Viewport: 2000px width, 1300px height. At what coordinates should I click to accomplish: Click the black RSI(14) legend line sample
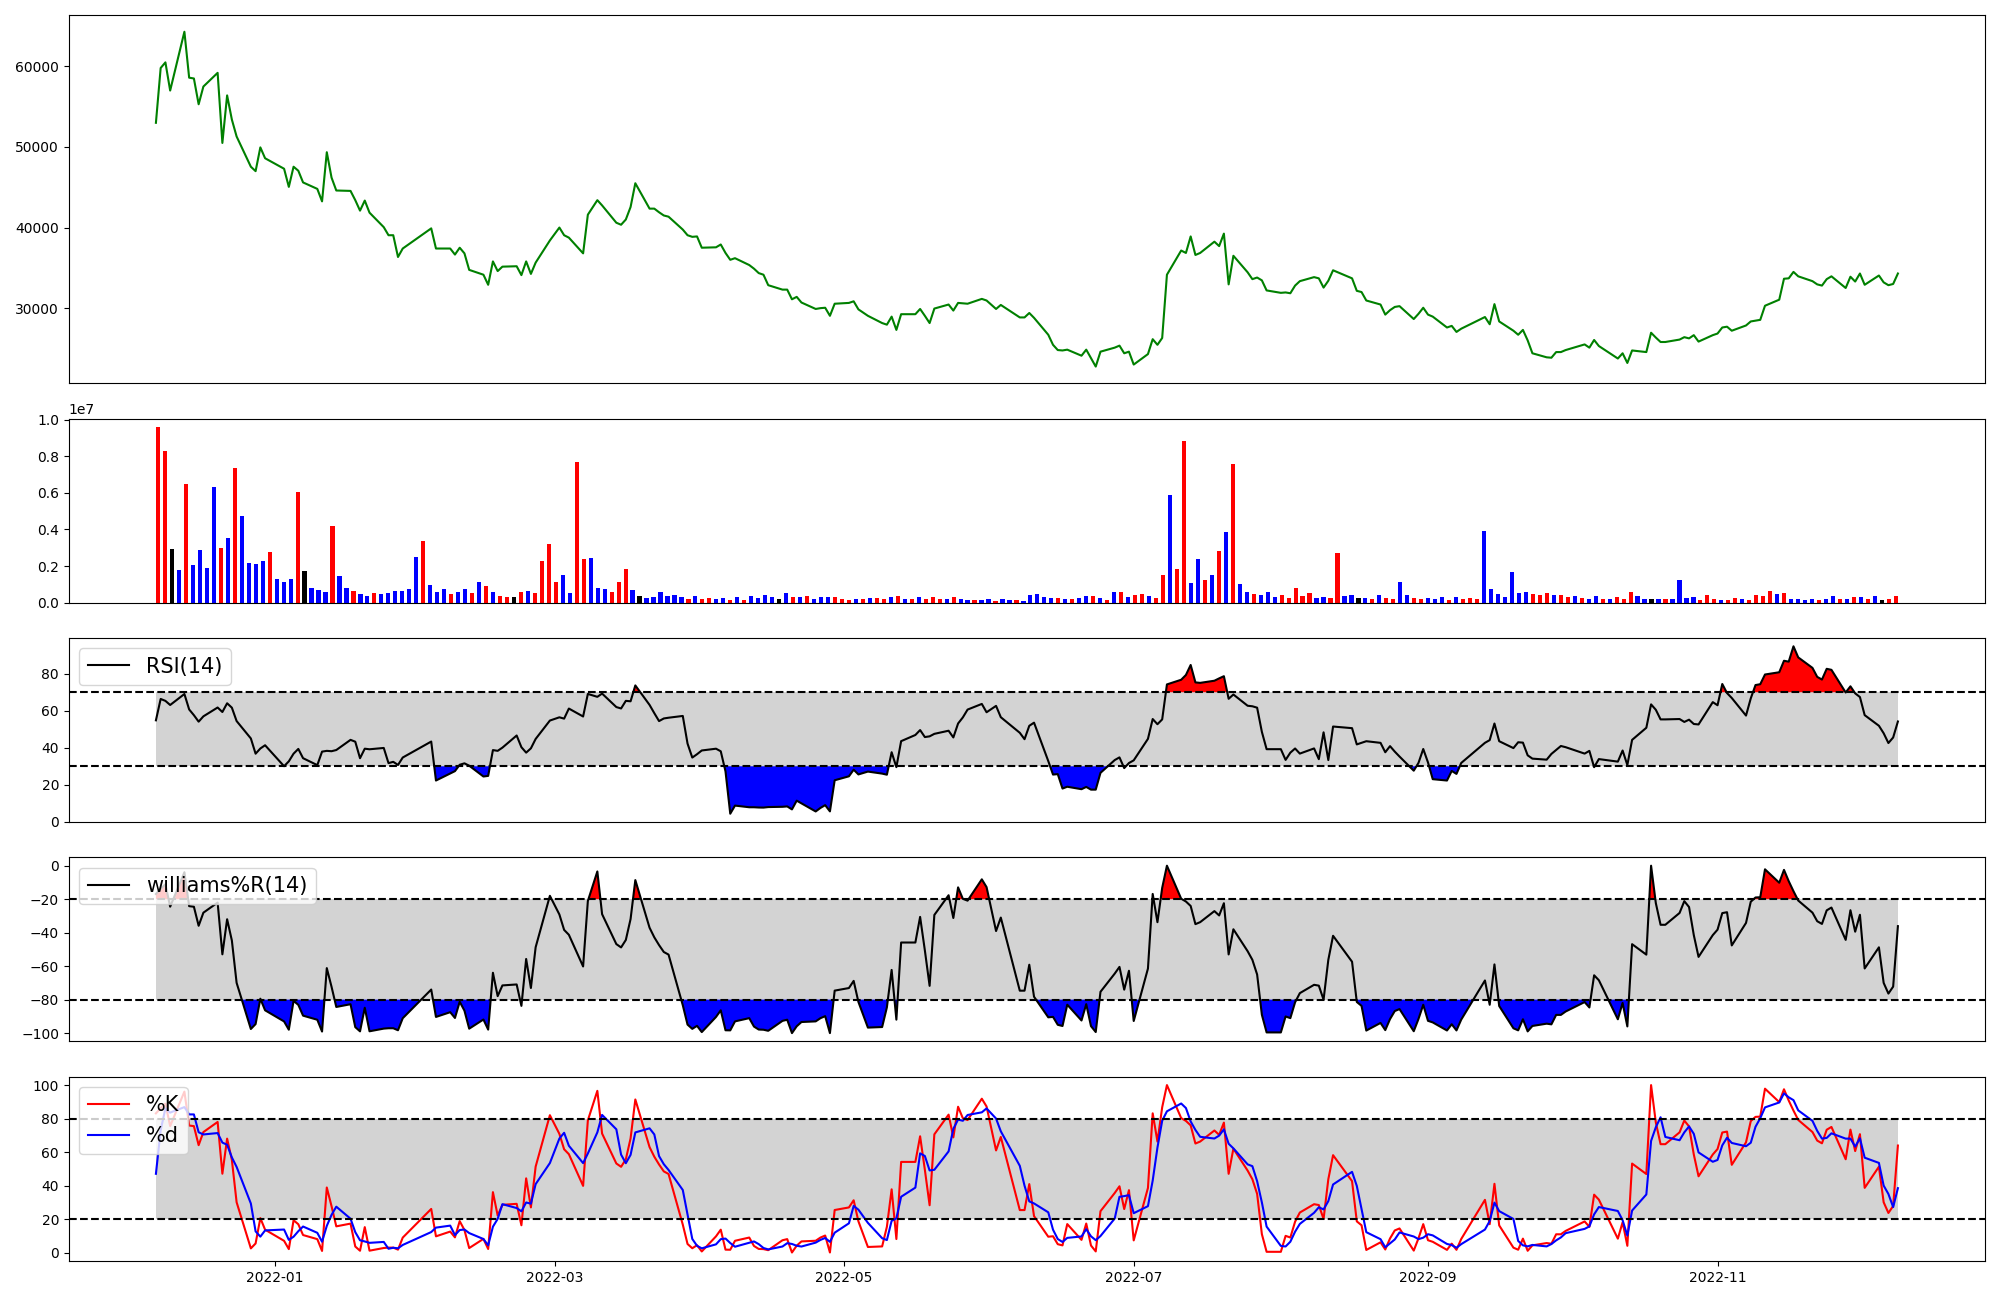pyautogui.click(x=109, y=666)
